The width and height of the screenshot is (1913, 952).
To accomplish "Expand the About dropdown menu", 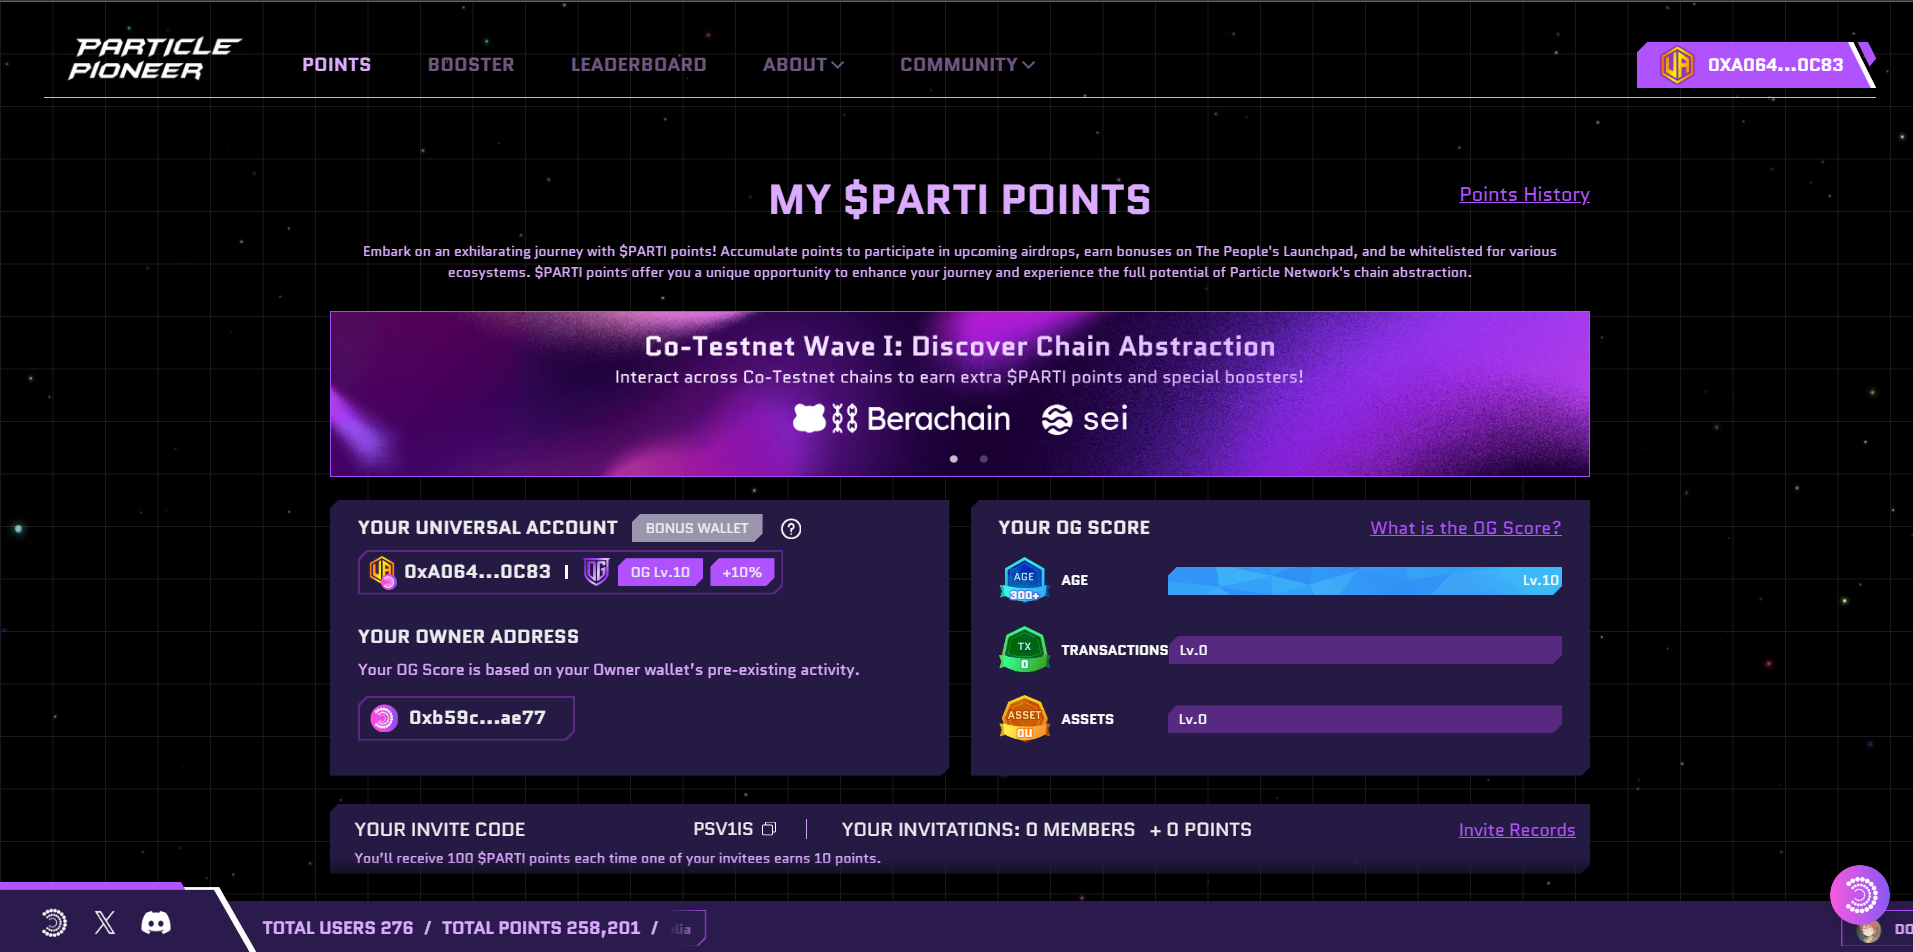I will point(803,65).
